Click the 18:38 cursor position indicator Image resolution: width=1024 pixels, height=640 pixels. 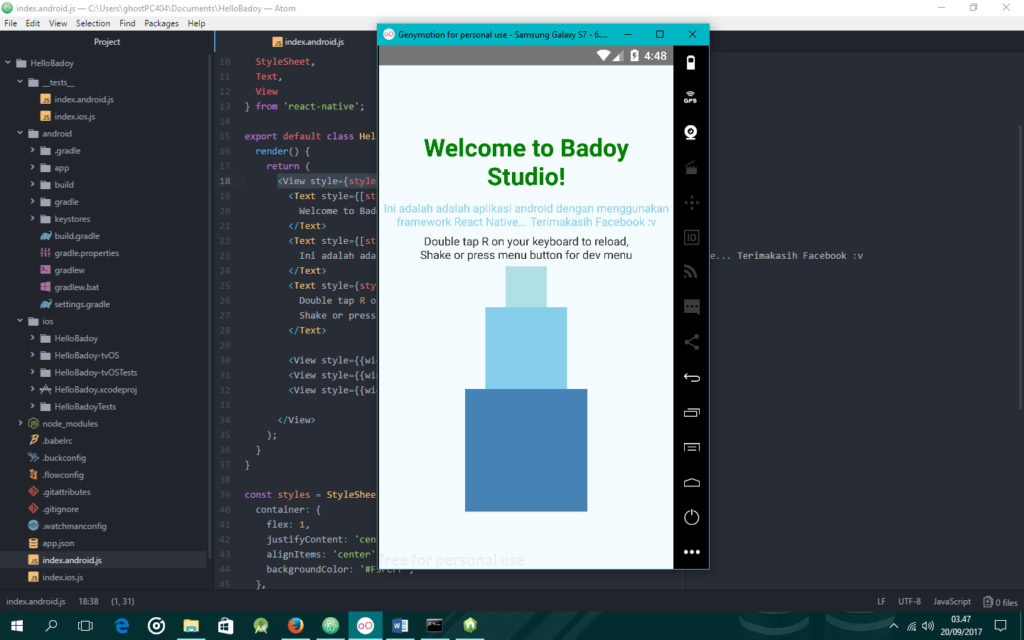coord(88,601)
